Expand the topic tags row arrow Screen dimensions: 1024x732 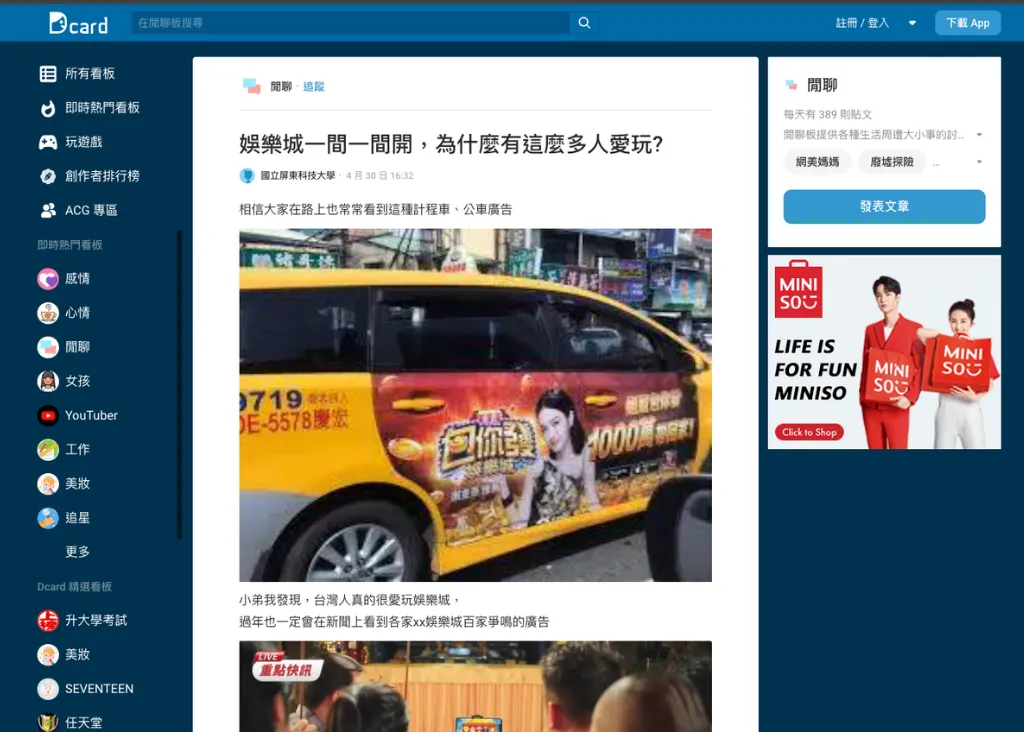click(x=979, y=162)
